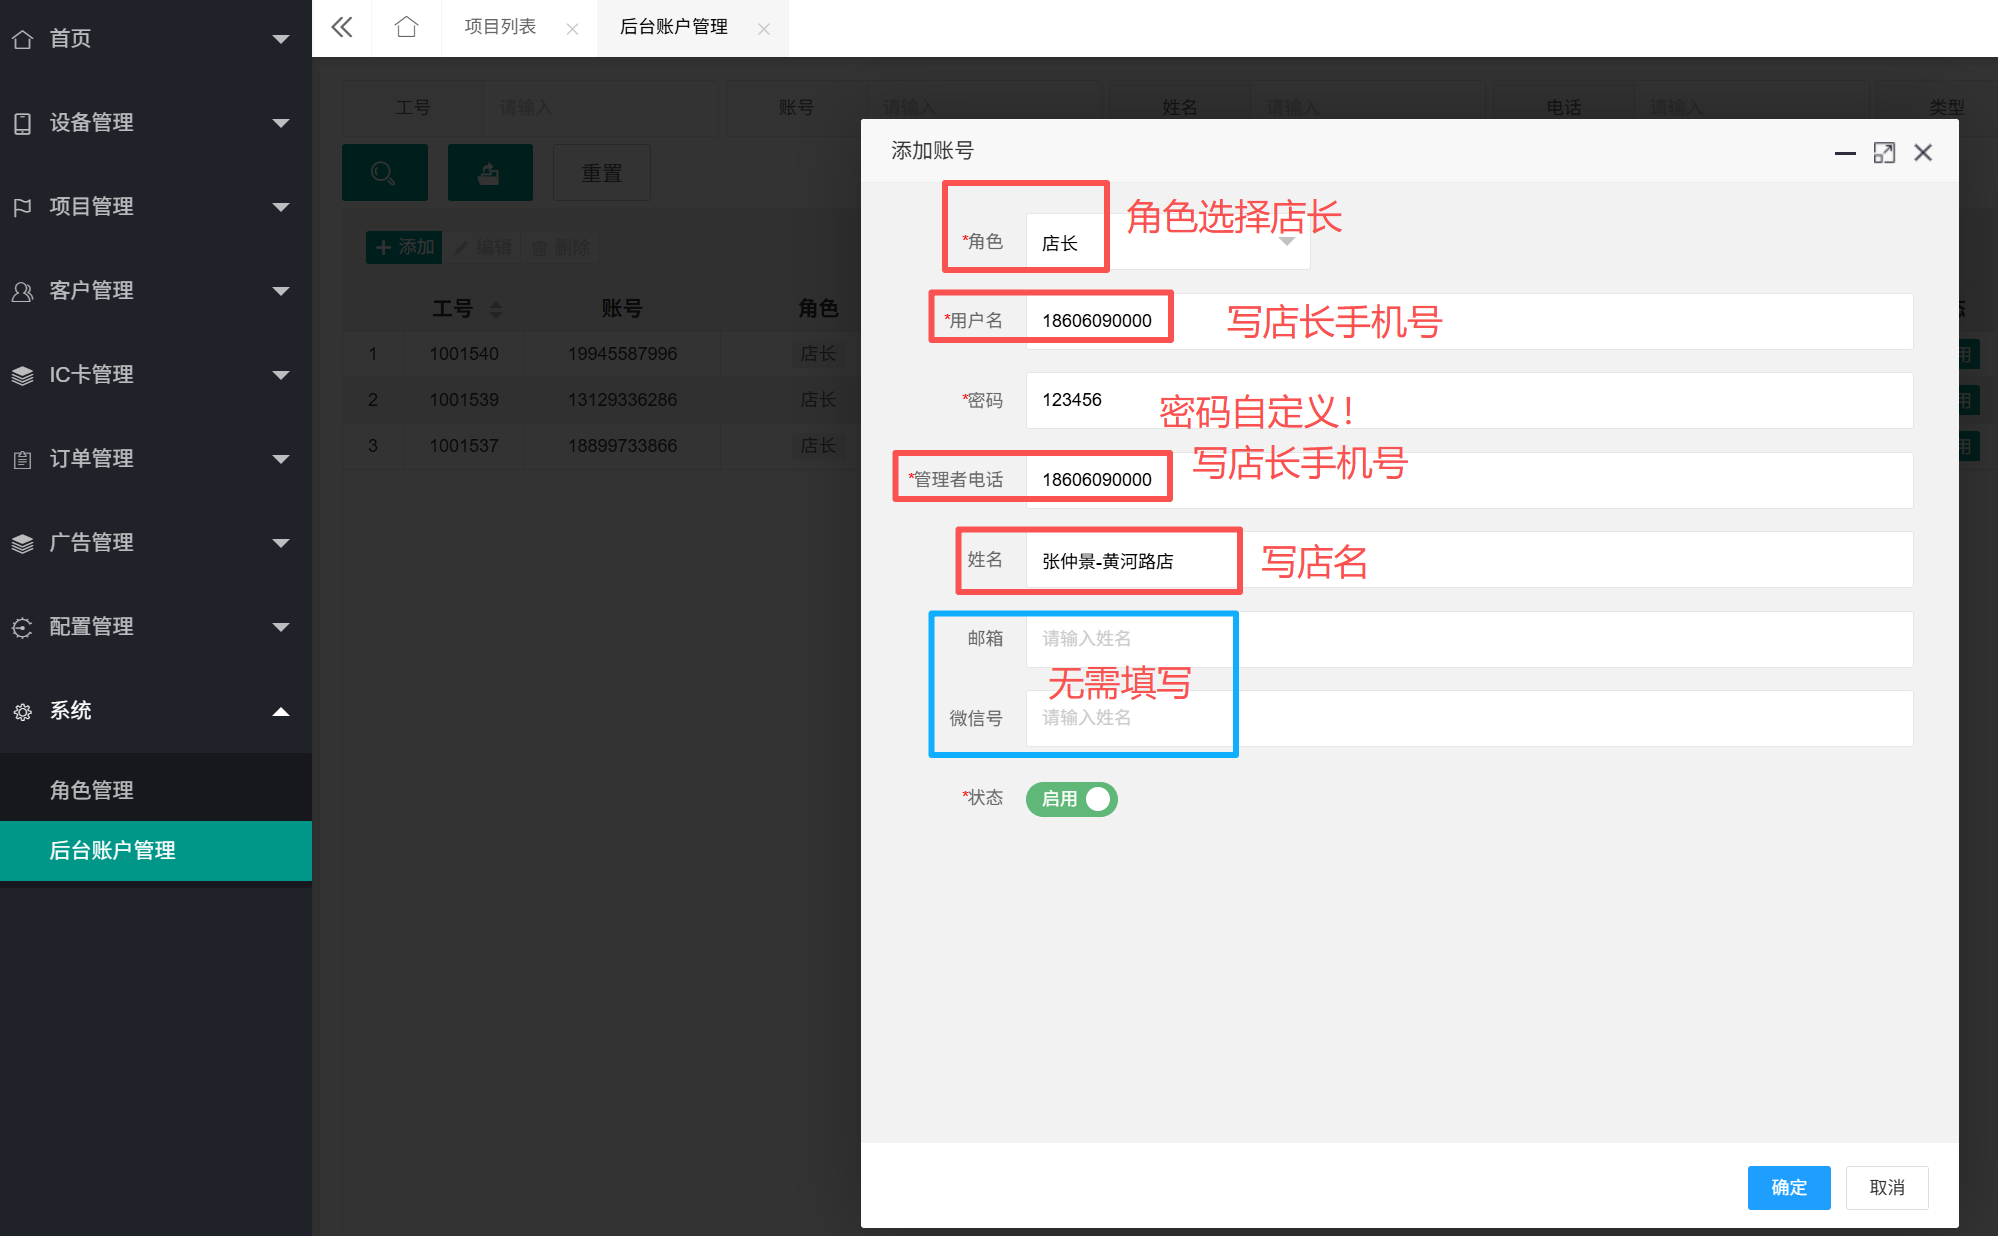
Task: Click the 邮箱 input field
Action: tap(1469, 639)
